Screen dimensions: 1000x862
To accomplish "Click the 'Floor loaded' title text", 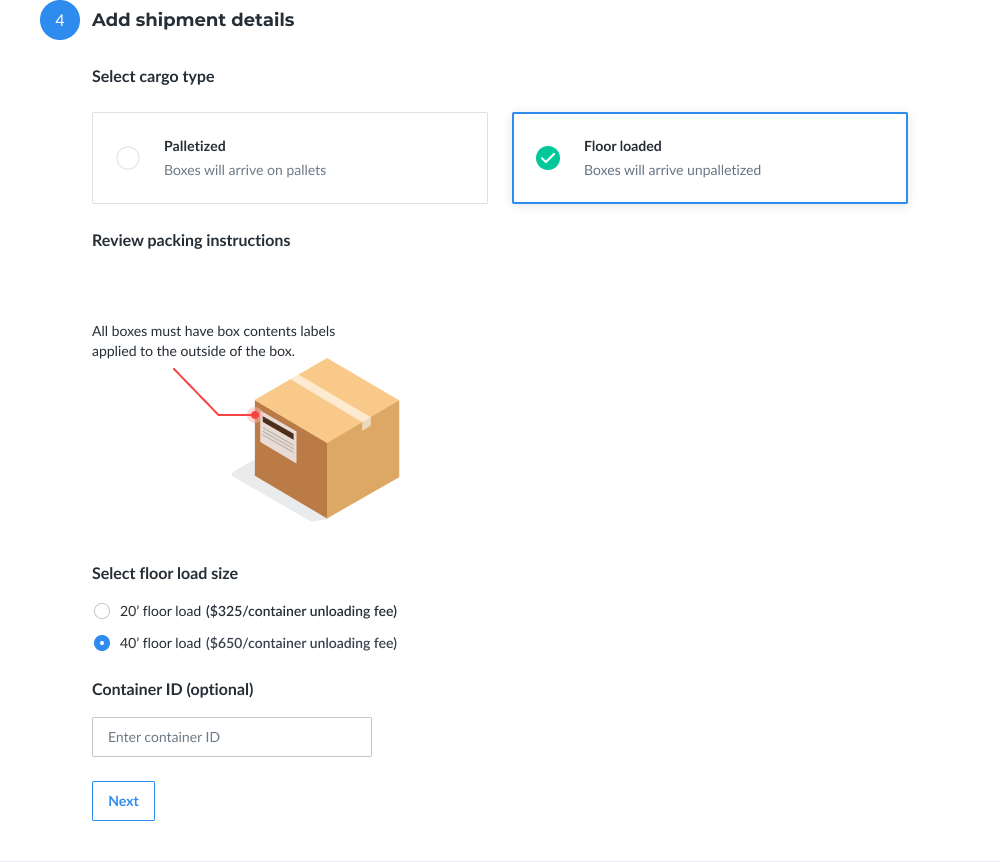I will click(x=622, y=146).
